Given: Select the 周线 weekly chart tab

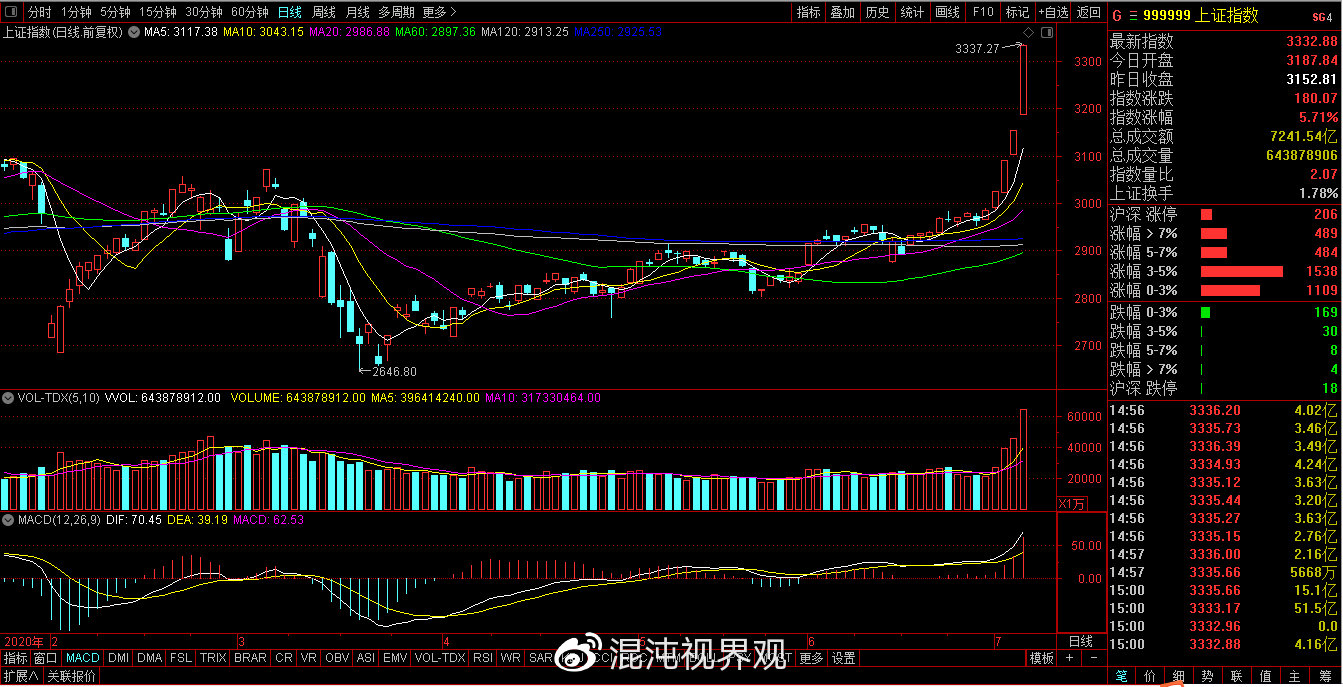Looking at the screenshot, I should tap(324, 12).
